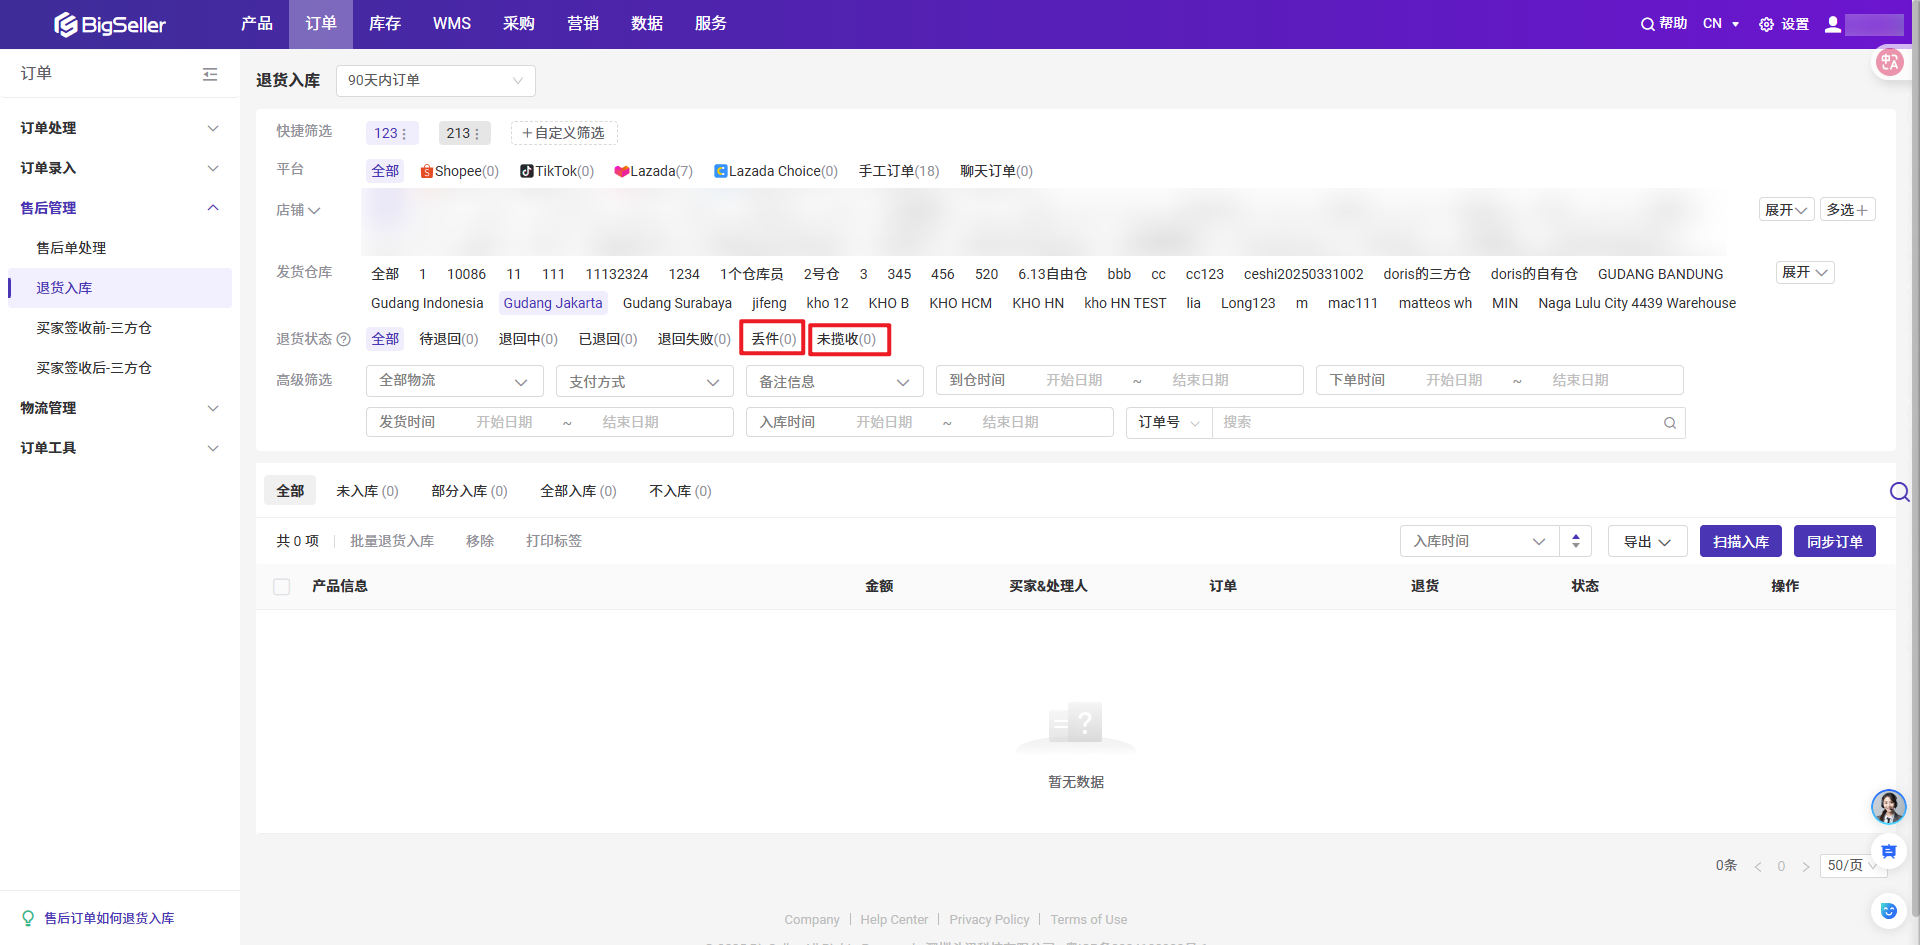Expand the 订单处理 sidebar section
The height and width of the screenshot is (945, 1920).
tap(120, 128)
